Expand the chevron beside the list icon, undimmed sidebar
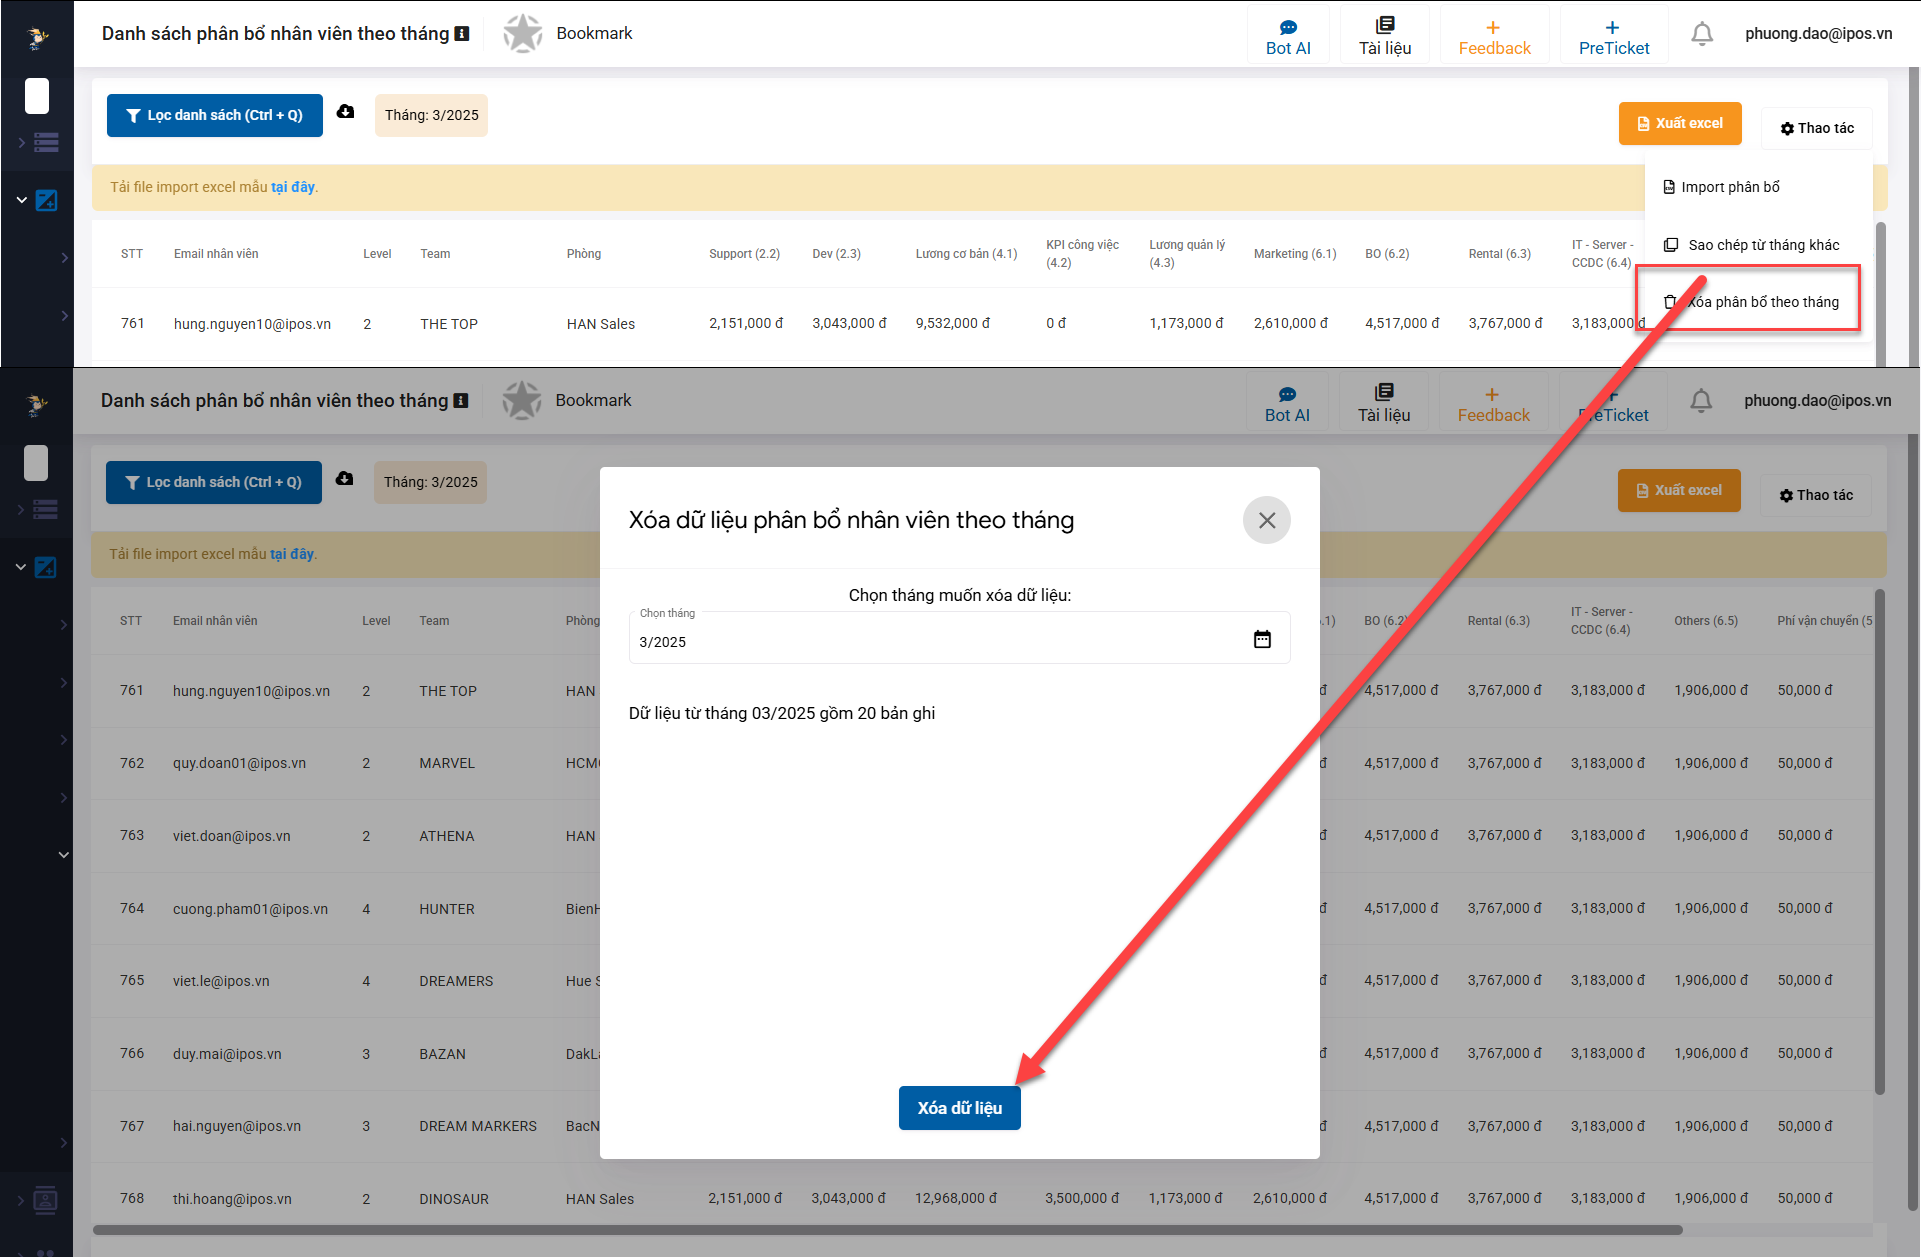1921x1257 pixels. coord(22,143)
